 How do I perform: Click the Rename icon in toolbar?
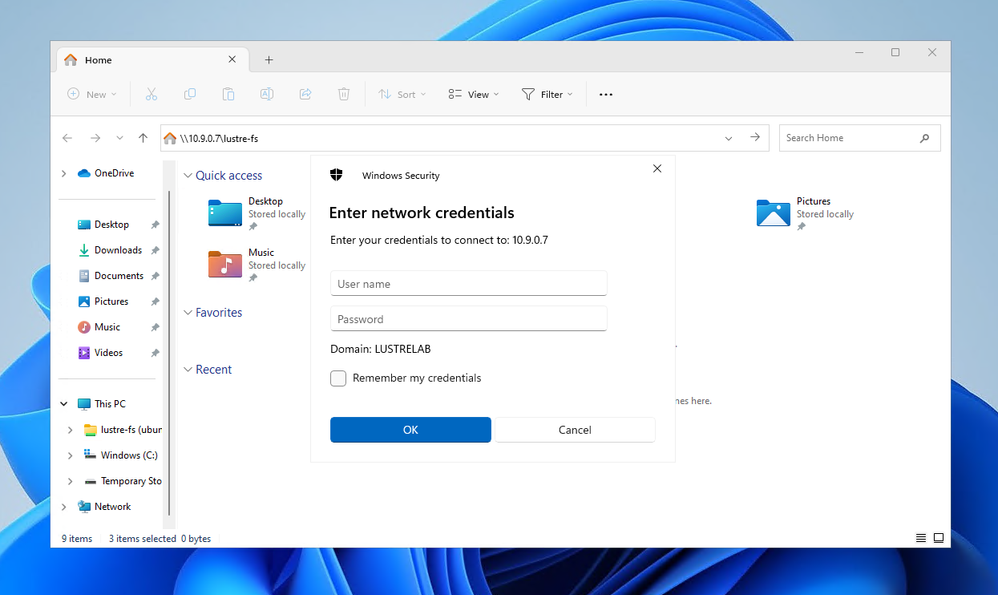click(267, 94)
